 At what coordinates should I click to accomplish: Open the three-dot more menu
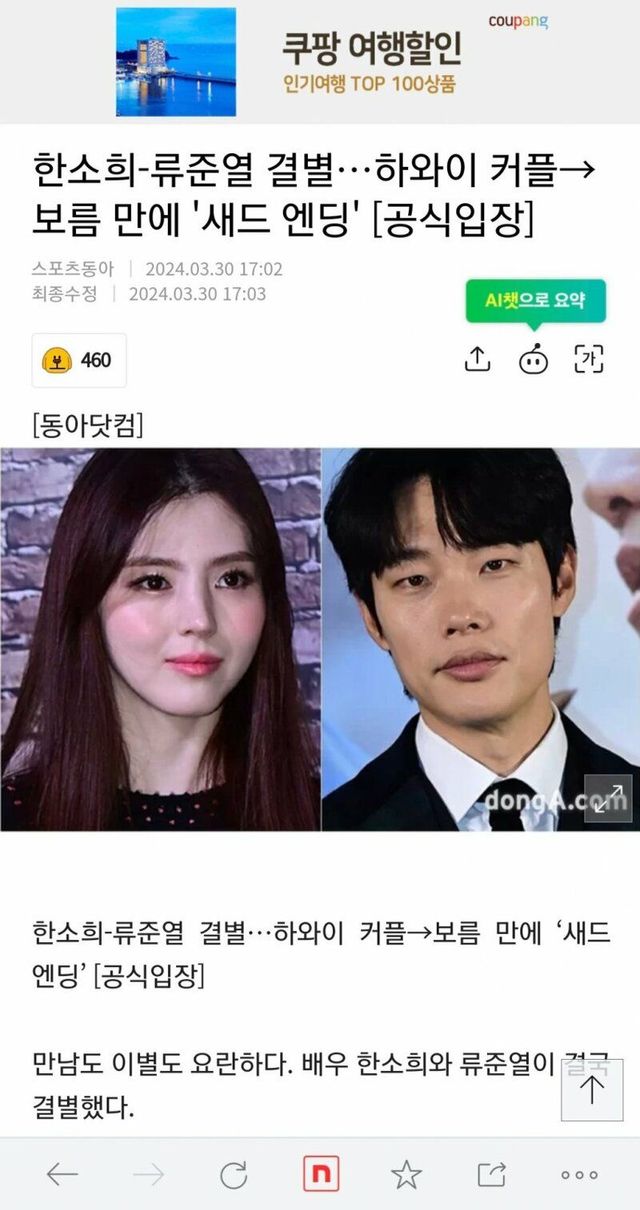tap(579, 1175)
